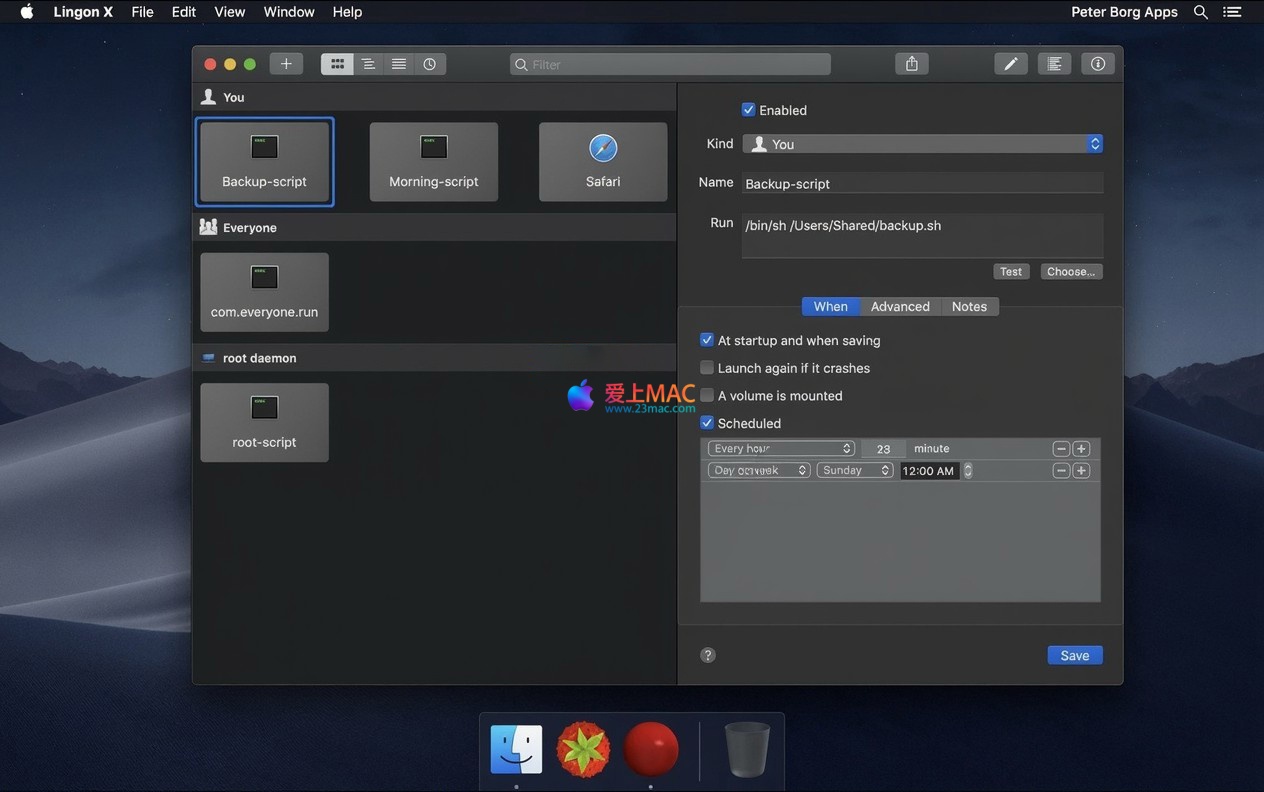The image size is (1264, 792).
Task: Switch to outline list view
Action: click(x=368, y=64)
